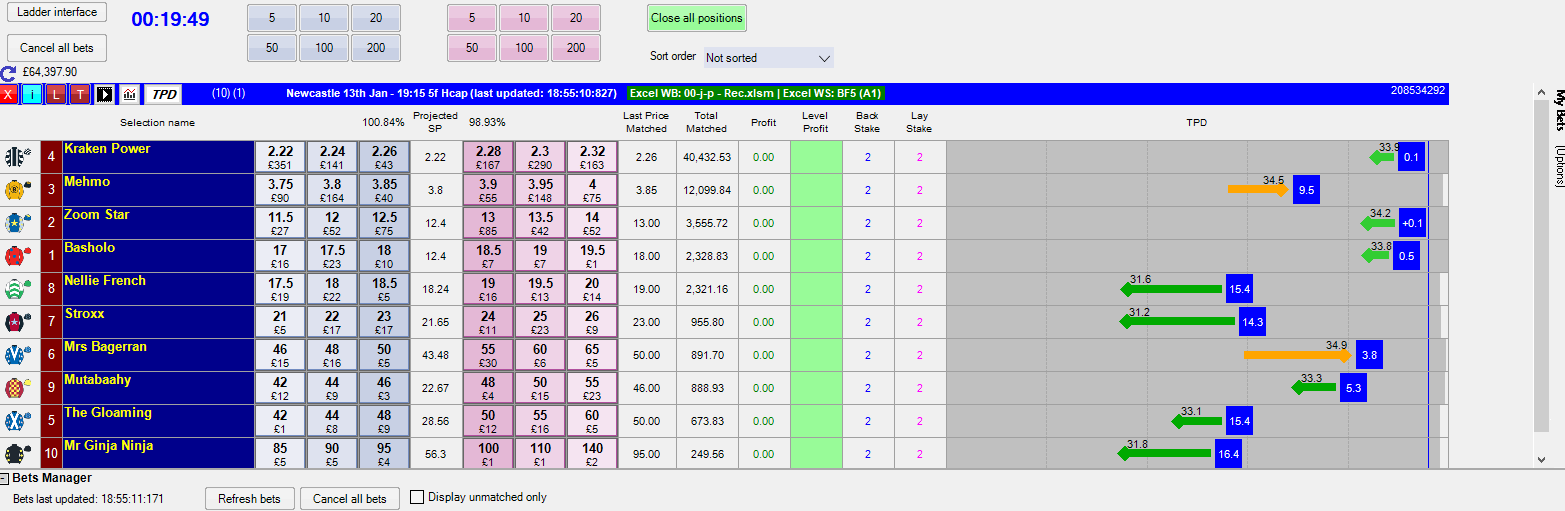Click the red 'T' toolbar icon

tap(80, 95)
